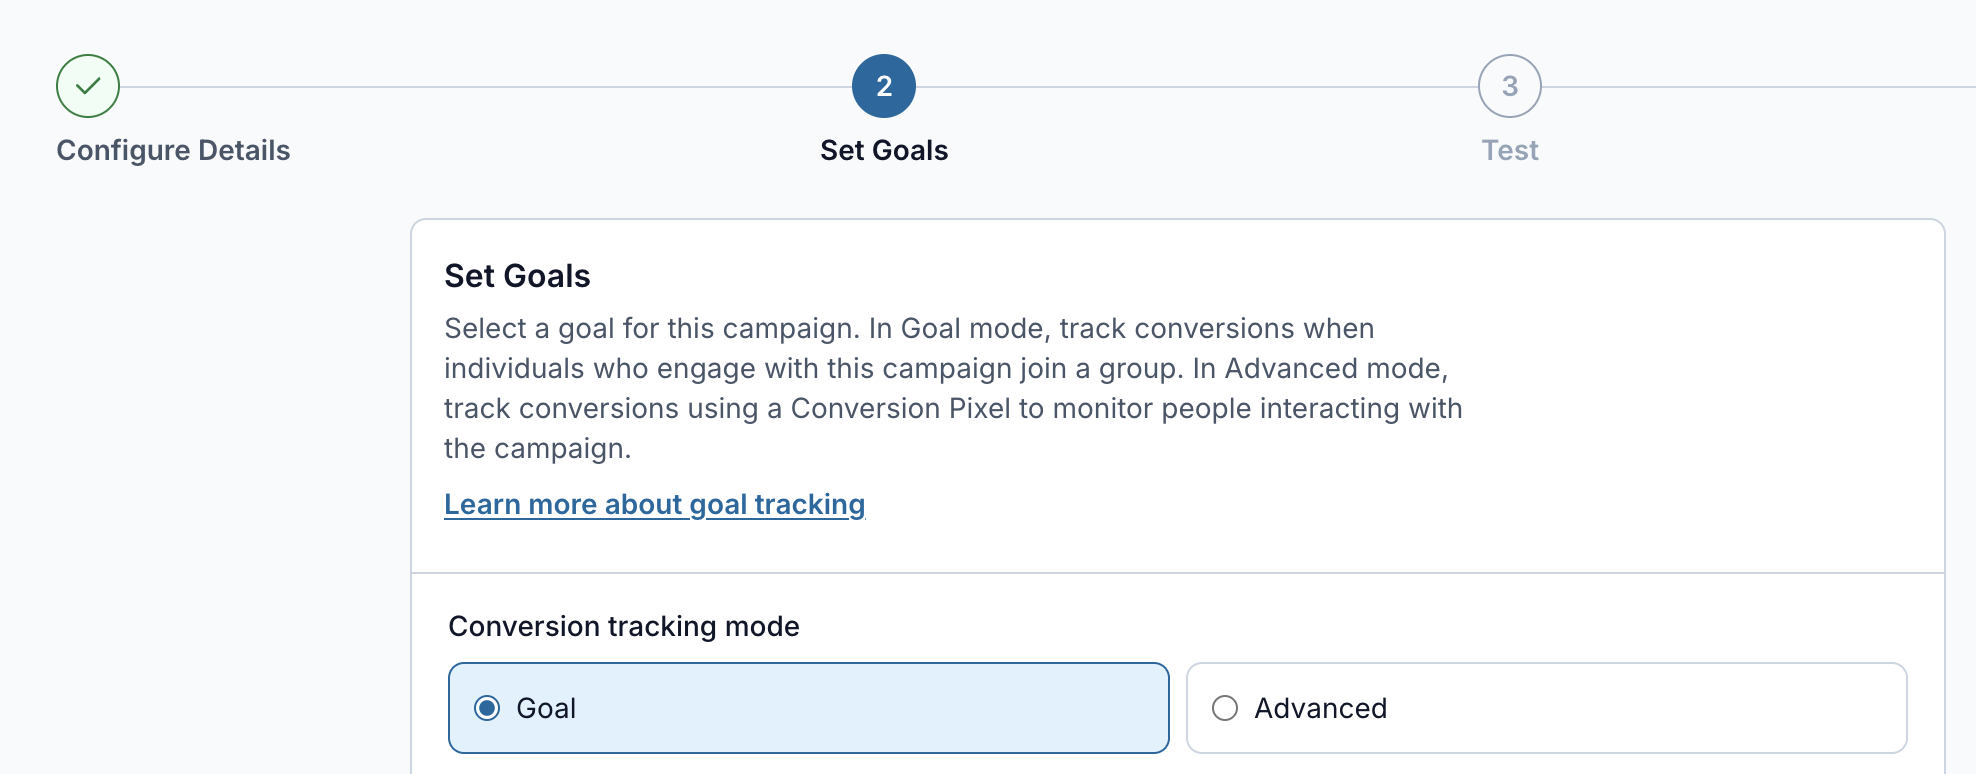Click progress line between steps two and three
The height and width of the screenshot is (774, 1976).
pos(1197,87)
